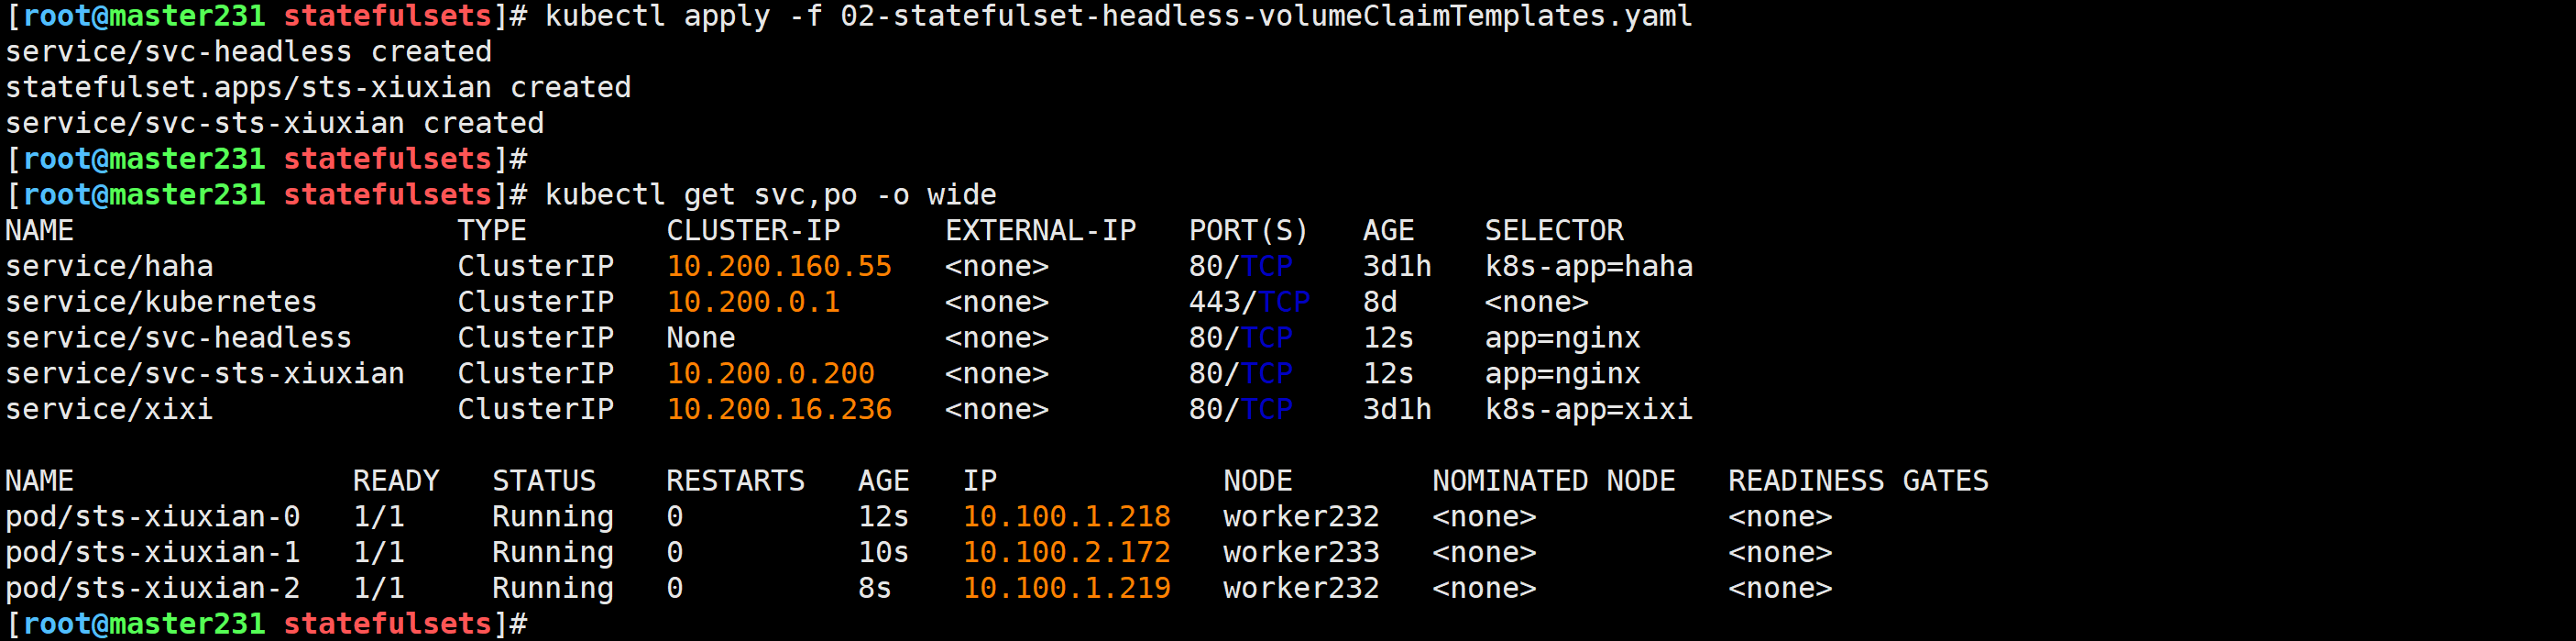Screen dimensions: 2576x641
Task: Click the age 8d of kubernetes service
Action: (x=1380, y=302)
